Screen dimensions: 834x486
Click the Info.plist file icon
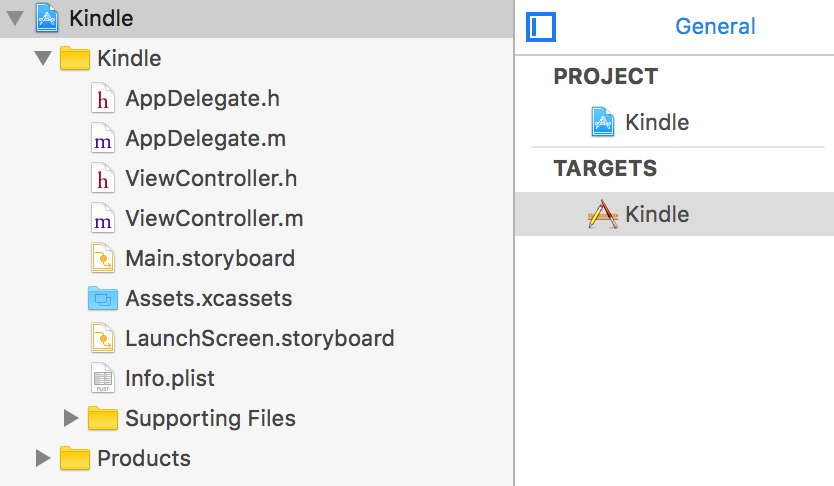click(102, 379)
